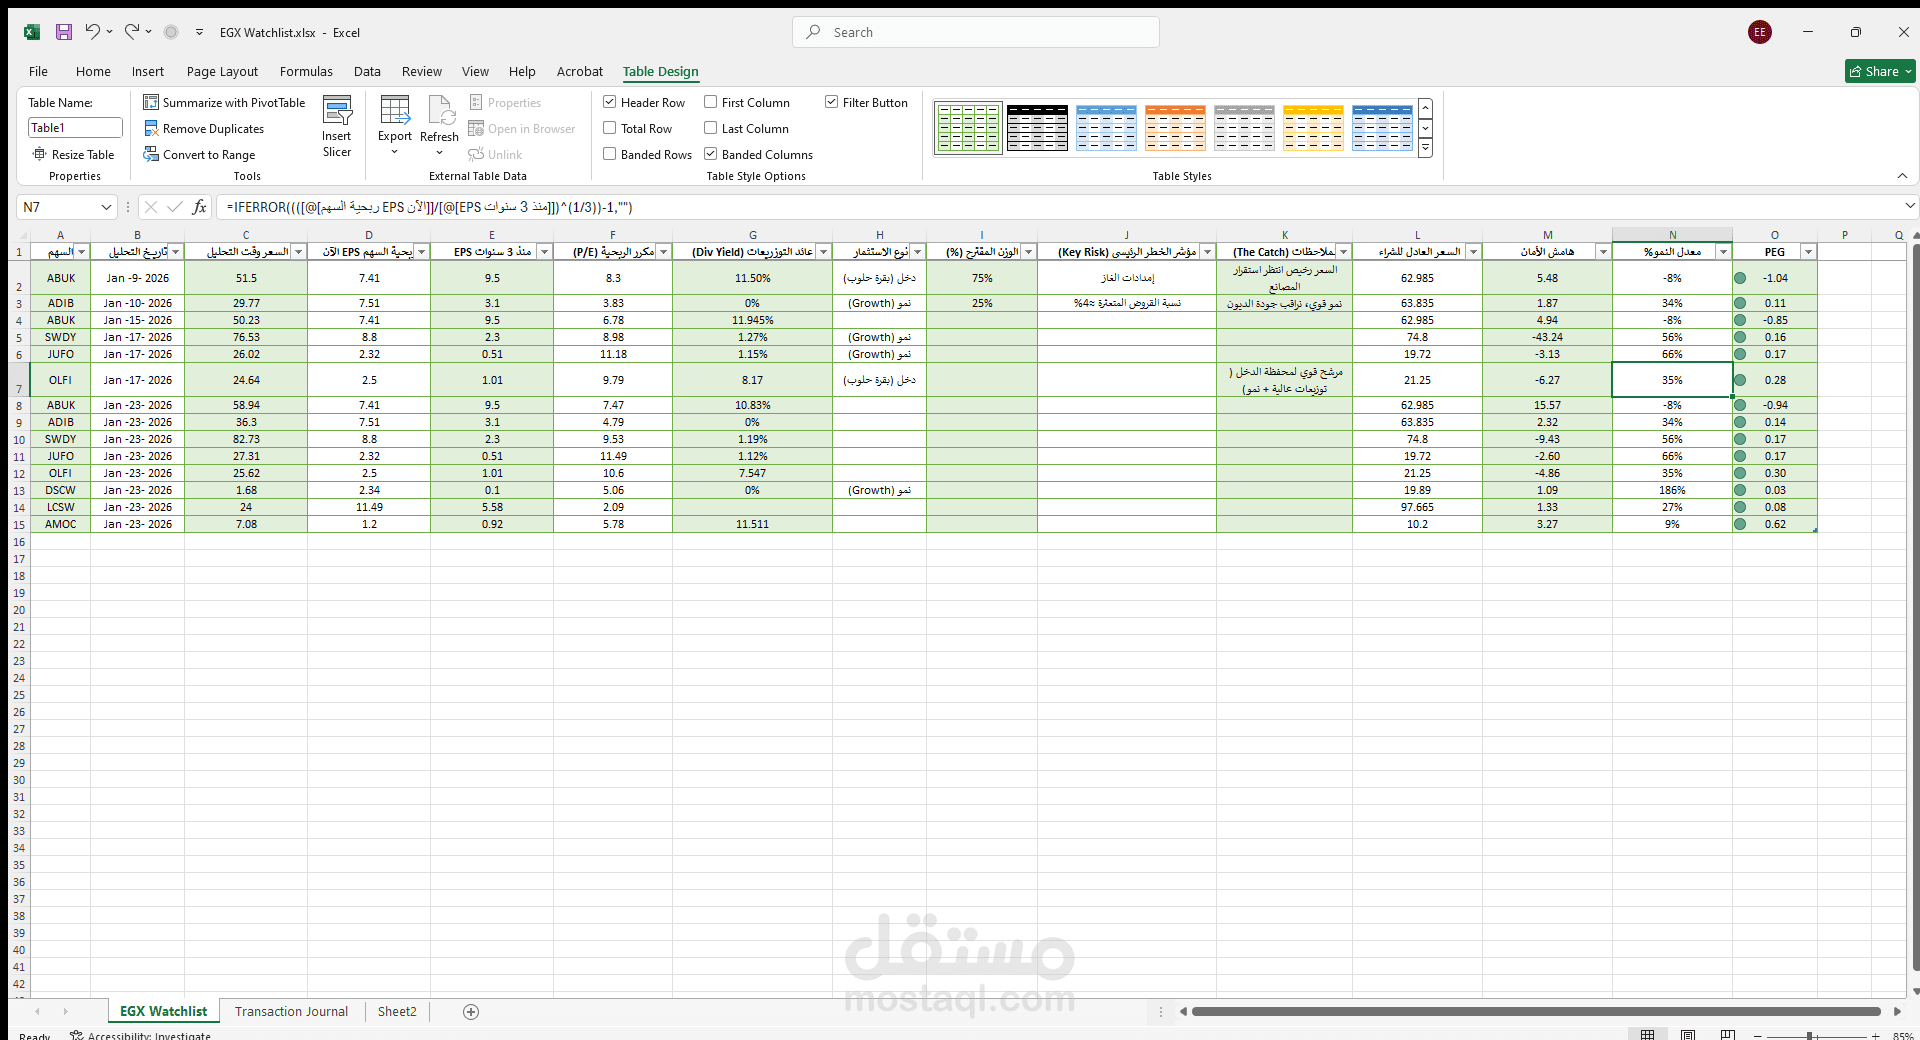Click the Convert to Range icon
The image size is (1920, 1040).
(152, 154)
